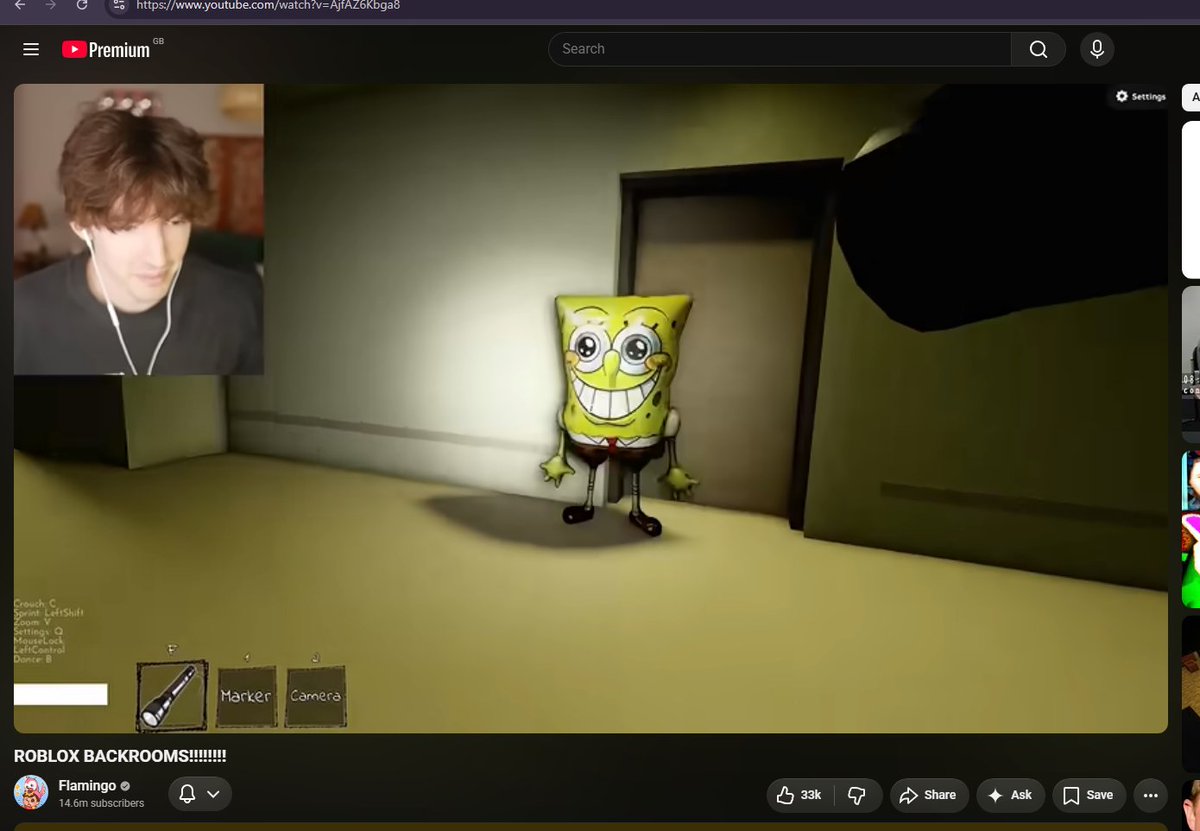Viewport: 1200px width, 831px height.
Task: Click the 14.6m subscribers text
Action: coord(101,803)
